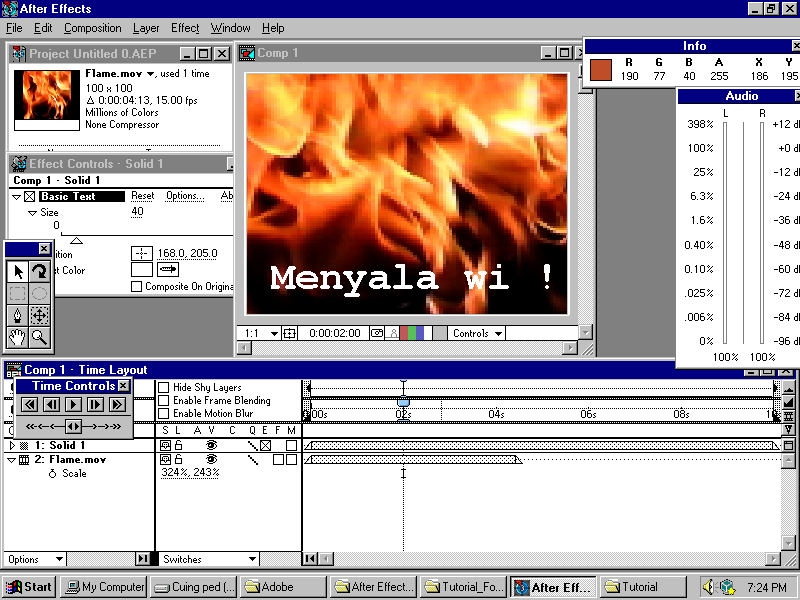The width and height of the screenshot is (800, 600).
Task: Click the position value 168.0, 205.0
Action: pyautogui.click(x=187, y=253)
